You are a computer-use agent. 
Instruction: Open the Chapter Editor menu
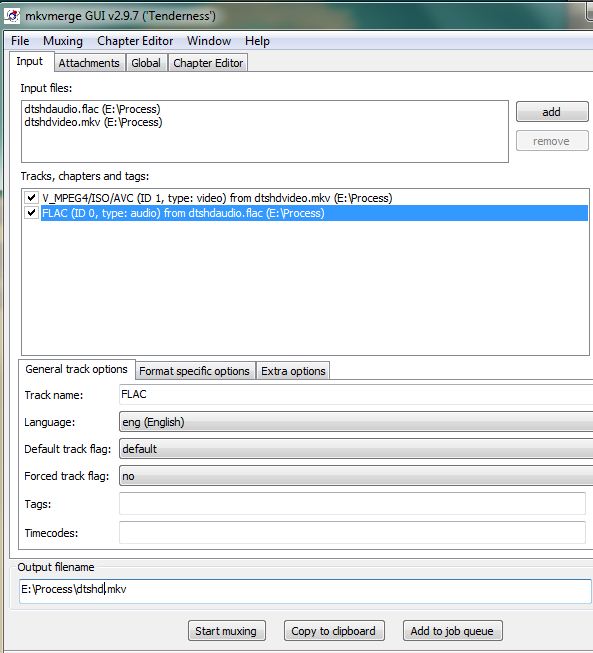click(135, 41)
